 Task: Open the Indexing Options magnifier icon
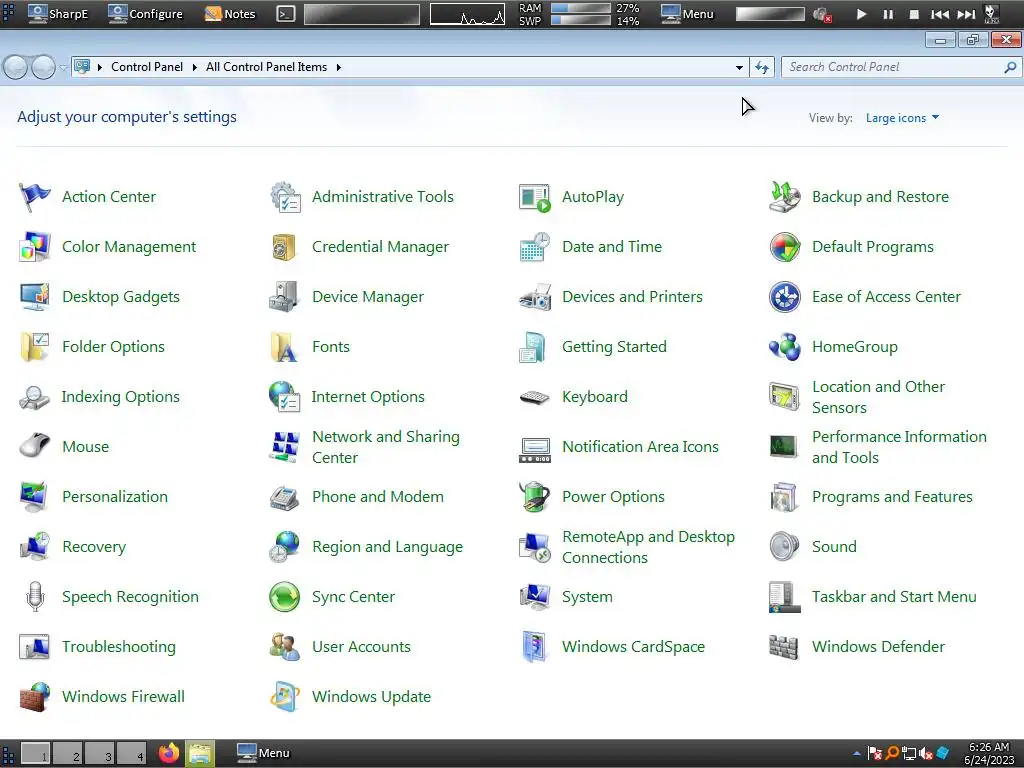(35, 396)
